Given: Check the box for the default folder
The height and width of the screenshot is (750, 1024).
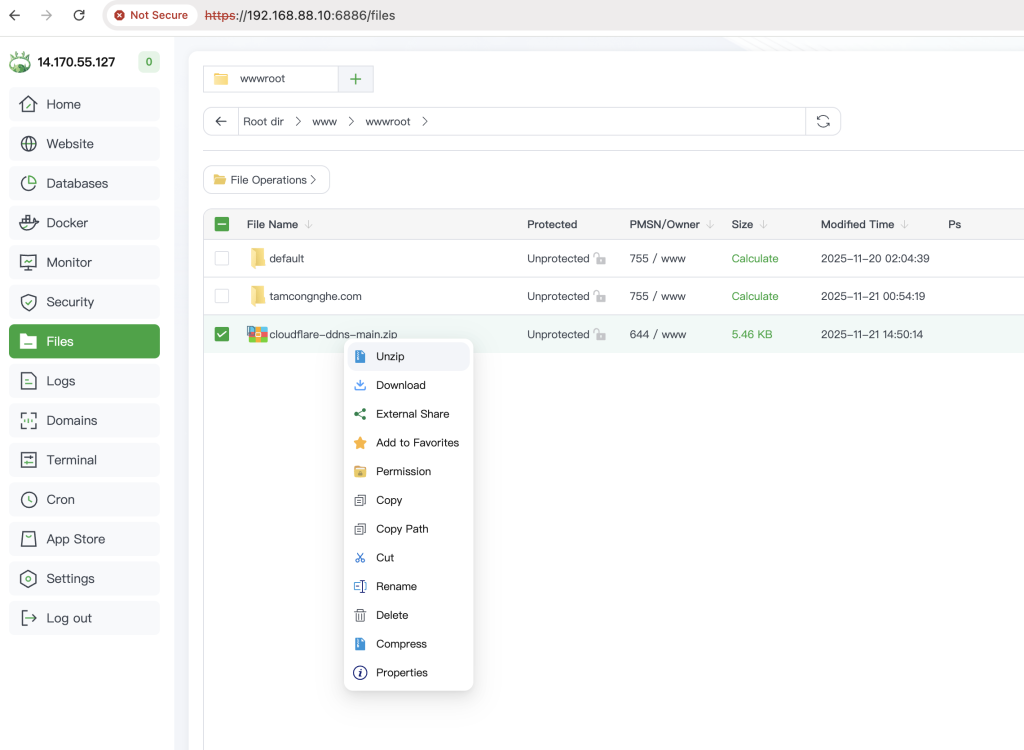Looking at the screenshot, I should 222,258.
